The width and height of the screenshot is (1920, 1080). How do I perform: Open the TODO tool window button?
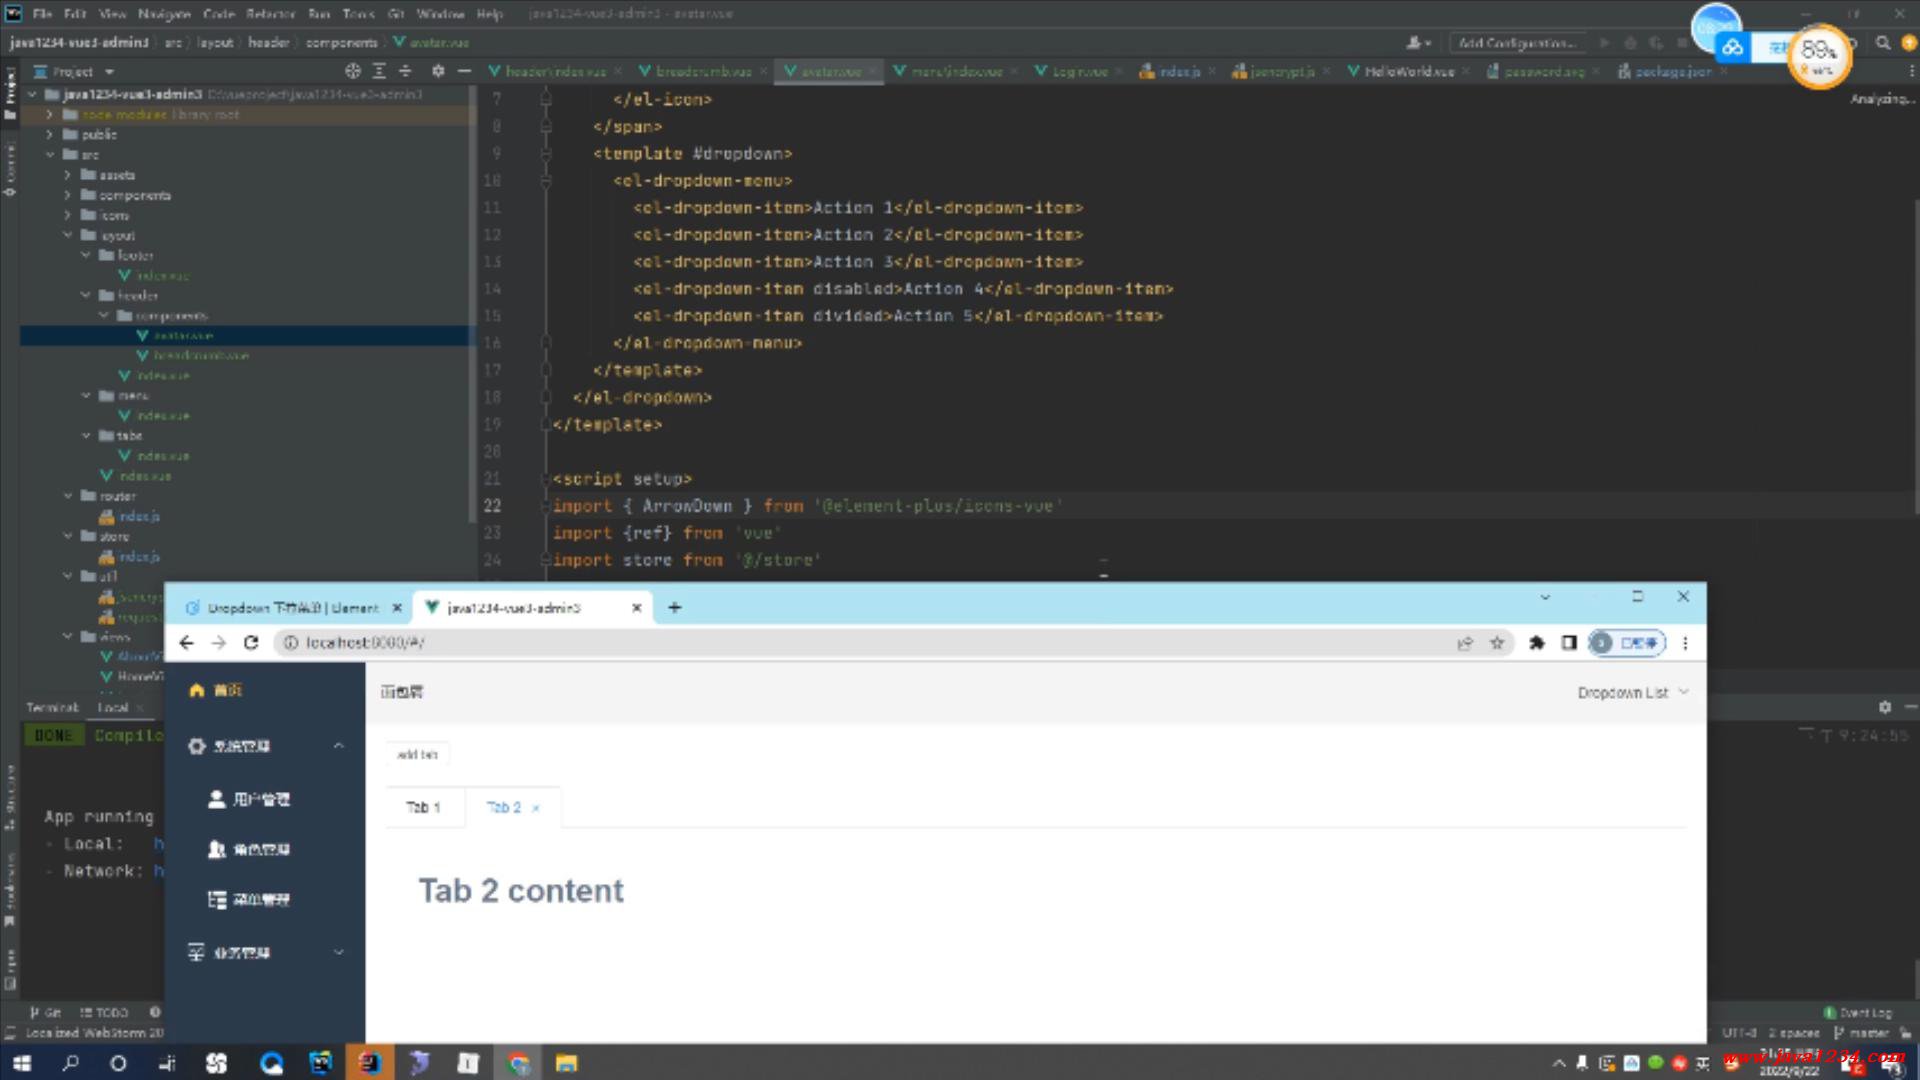point(104,1012)
